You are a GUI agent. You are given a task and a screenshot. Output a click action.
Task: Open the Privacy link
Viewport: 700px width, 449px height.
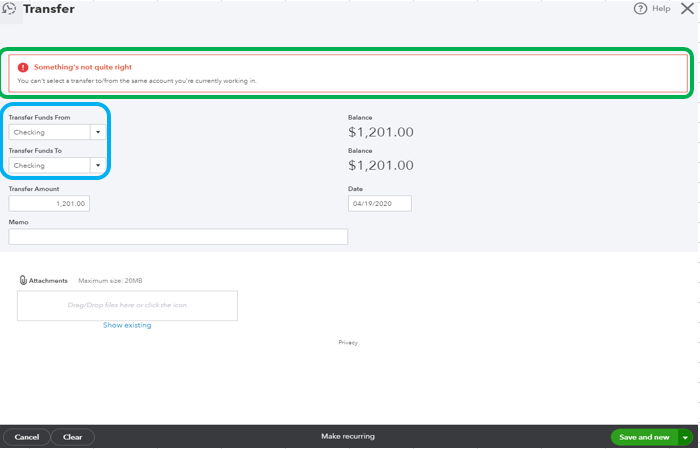click(347, 343)
